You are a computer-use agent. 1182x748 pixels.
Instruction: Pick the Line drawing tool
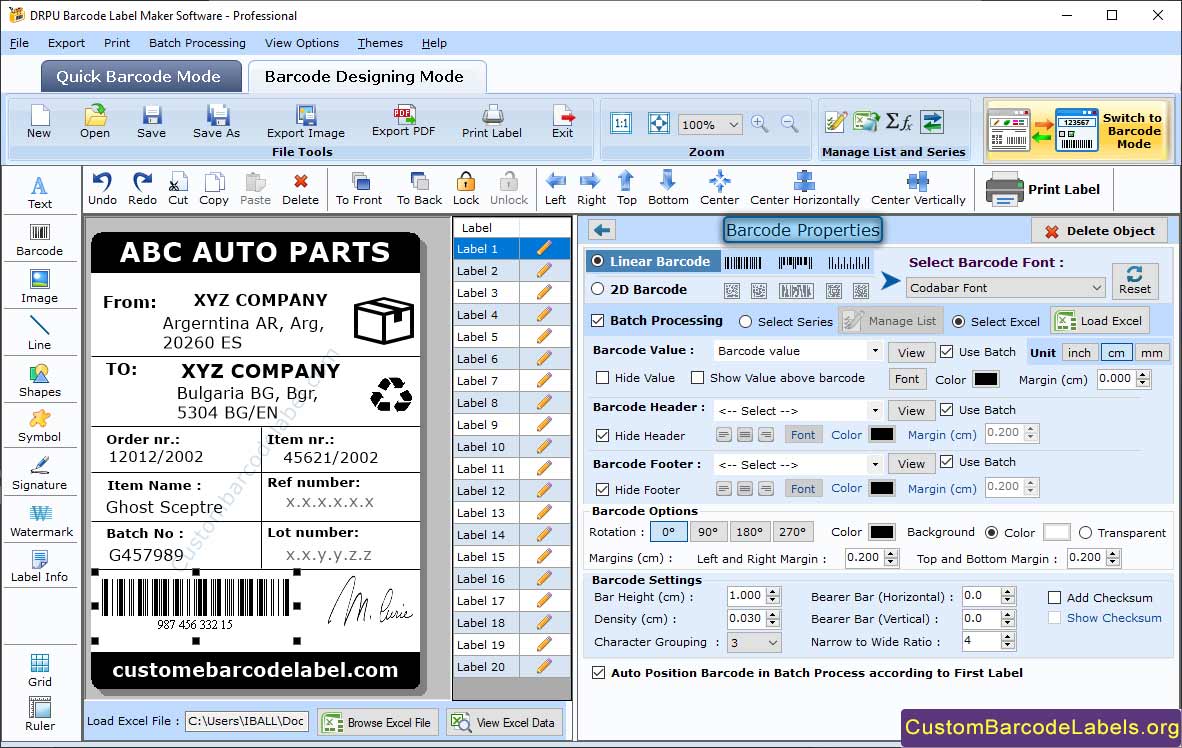pos(39,333)
